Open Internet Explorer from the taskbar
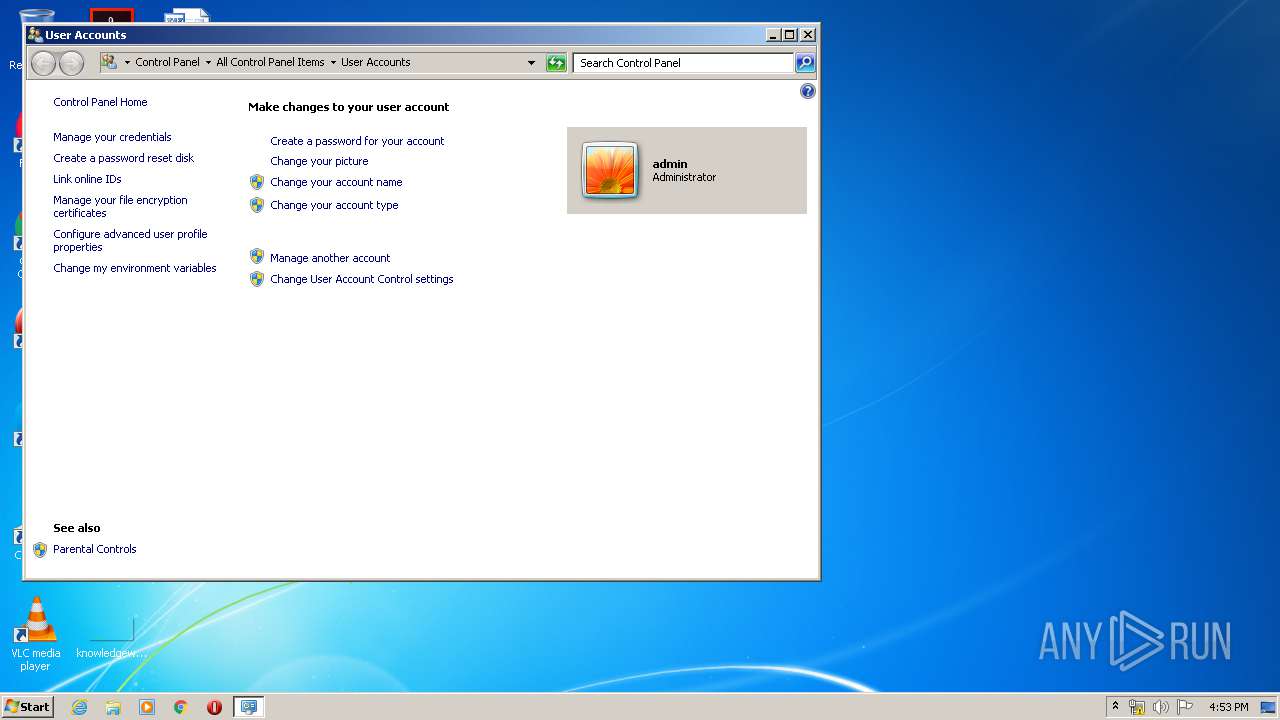Viewport: 1280px width, 720px height. 79,707
